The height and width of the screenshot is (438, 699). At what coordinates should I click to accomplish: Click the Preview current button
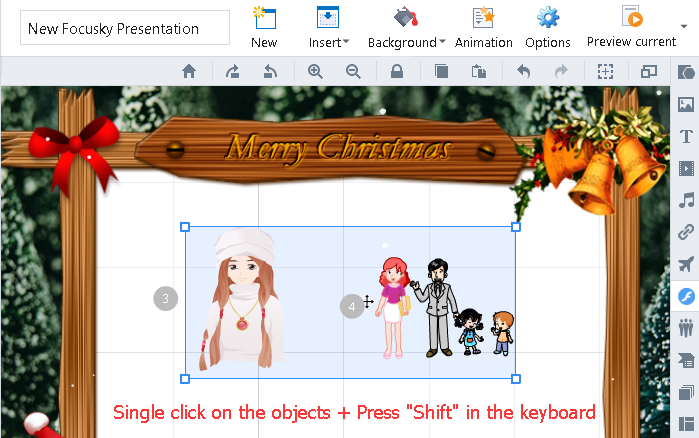point(631,27)
